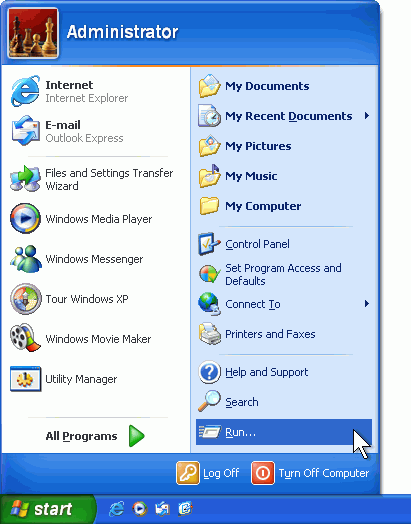Click Internet Explorer in the Quick Launch bar
The height and width of the screenshot is (524, 411).
click(x=116, y=509)
